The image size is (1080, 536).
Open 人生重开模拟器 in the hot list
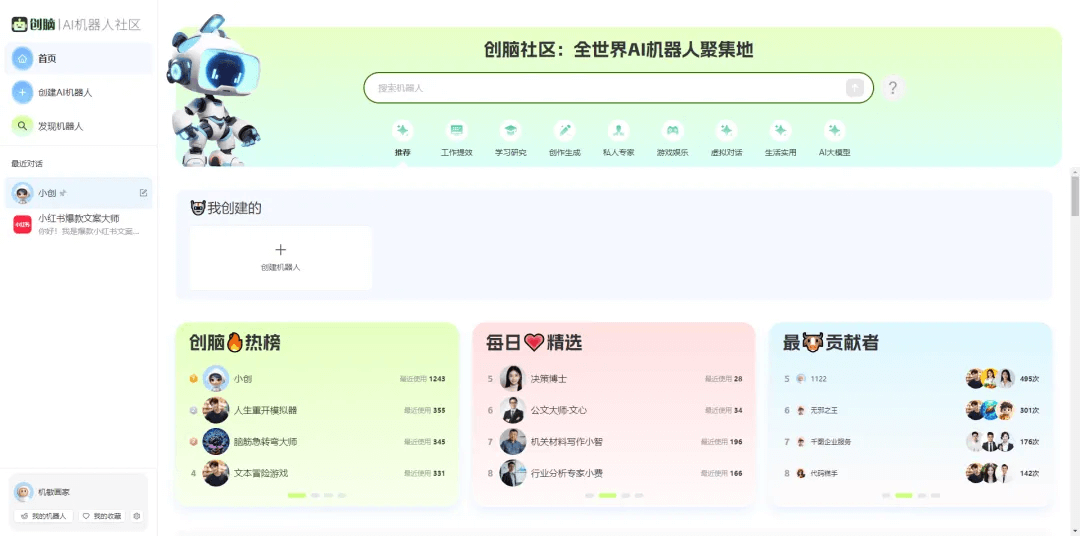point(318,411)
